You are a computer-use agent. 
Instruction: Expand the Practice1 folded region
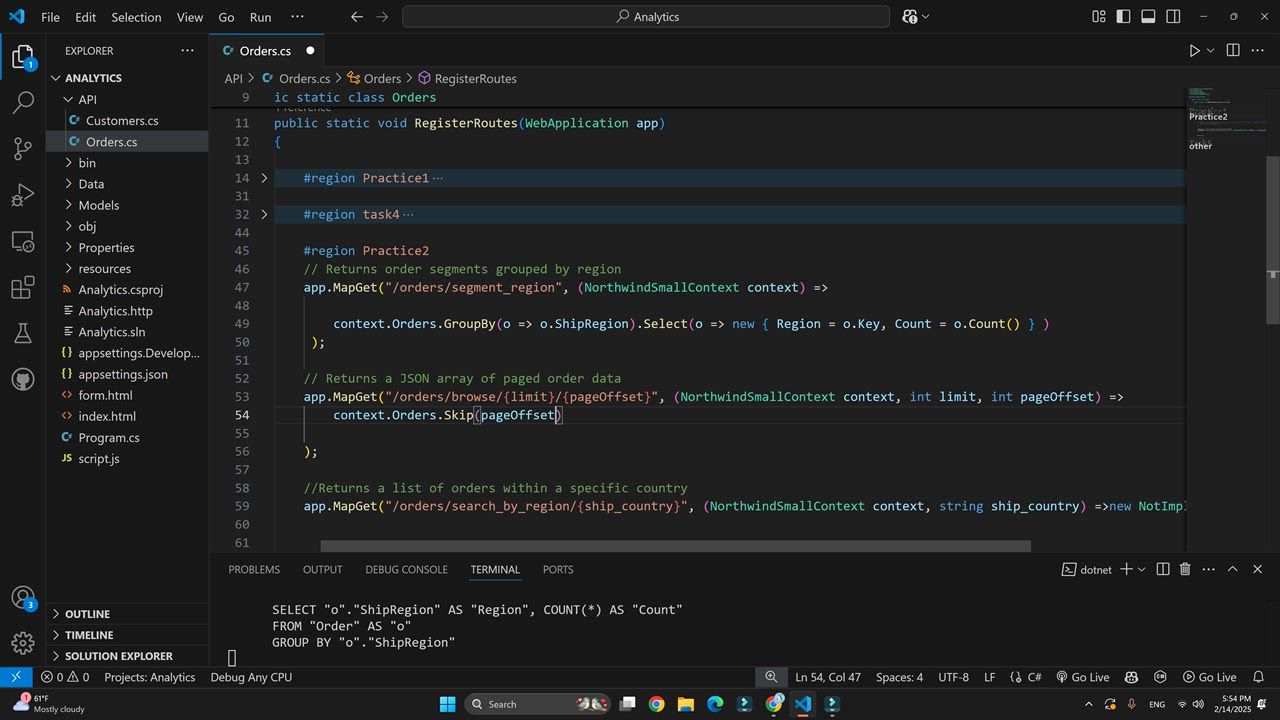pos(264,178)
